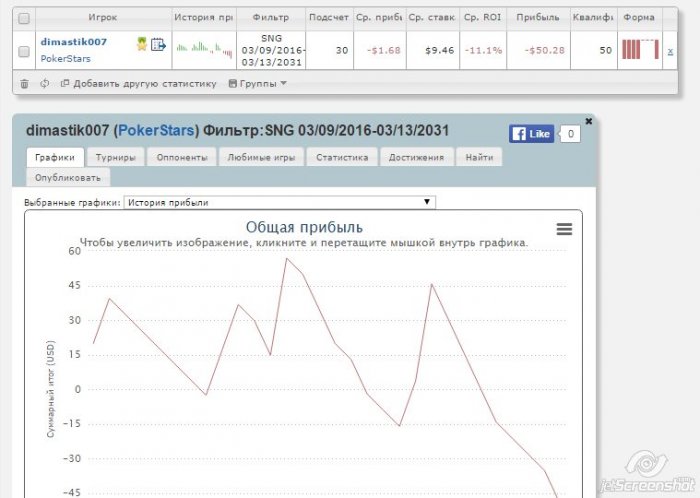Close the dimastik007 details panel
This screenshot has width=700, height=498.
click(588, 121)
